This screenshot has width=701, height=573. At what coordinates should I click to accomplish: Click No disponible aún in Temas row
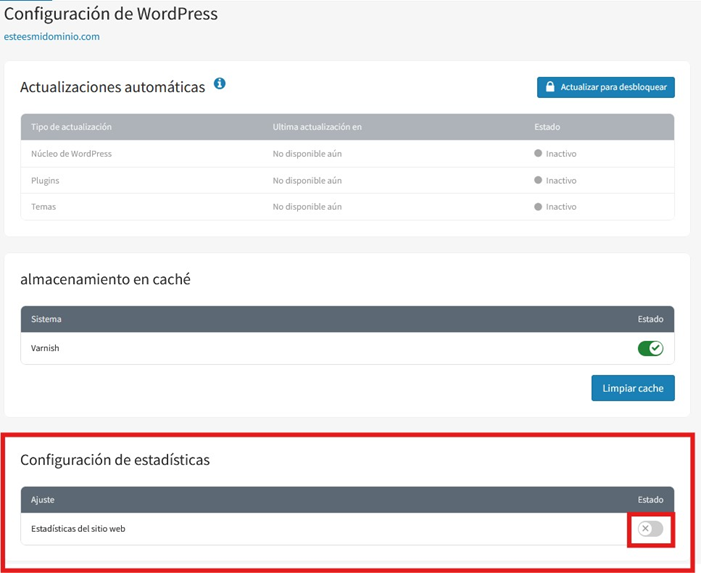[307, 206]
